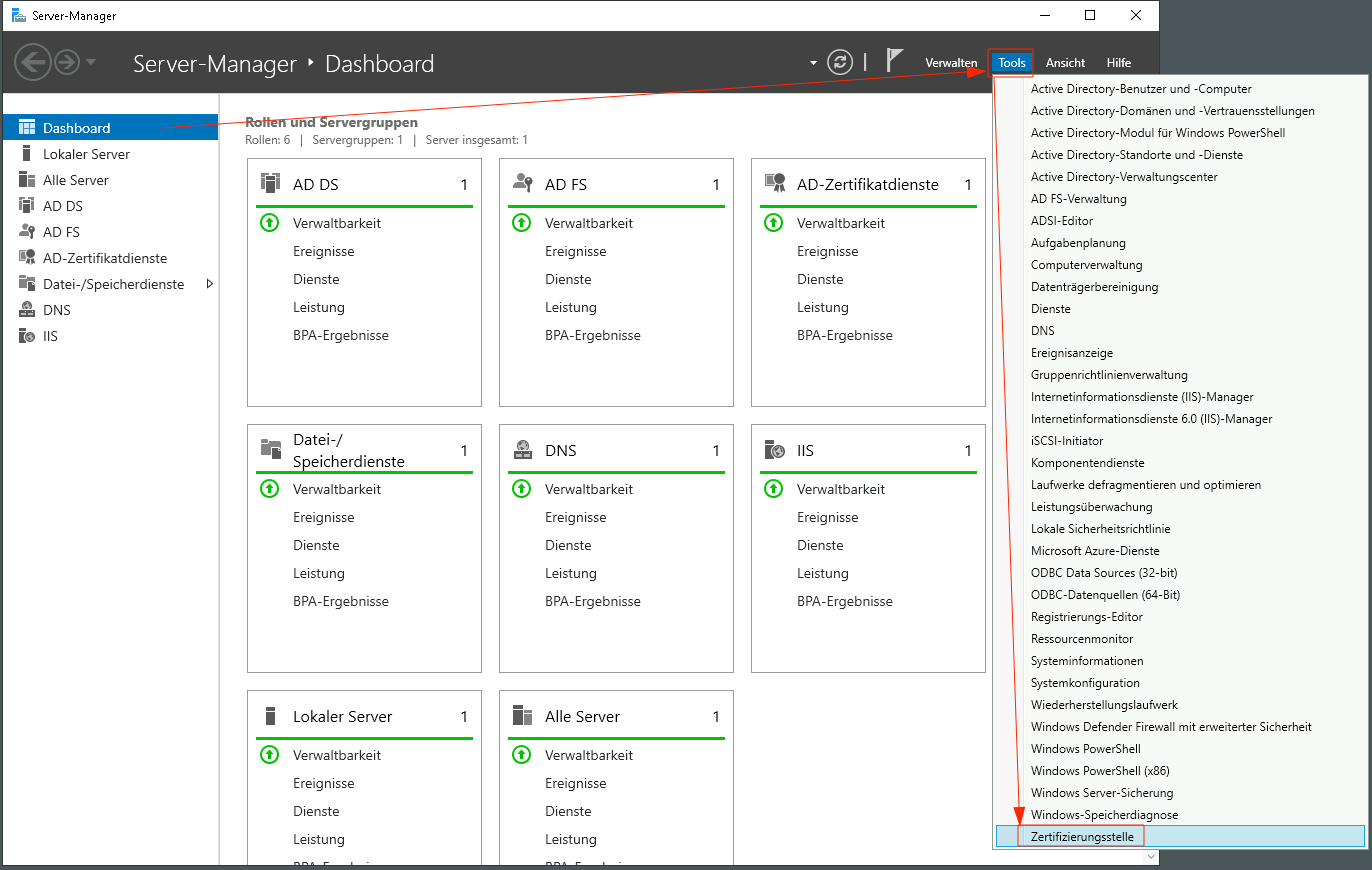Open the notifications flag icon
Screen dimensions: 1372x870
pyautogui.click(x=895, y=62)
